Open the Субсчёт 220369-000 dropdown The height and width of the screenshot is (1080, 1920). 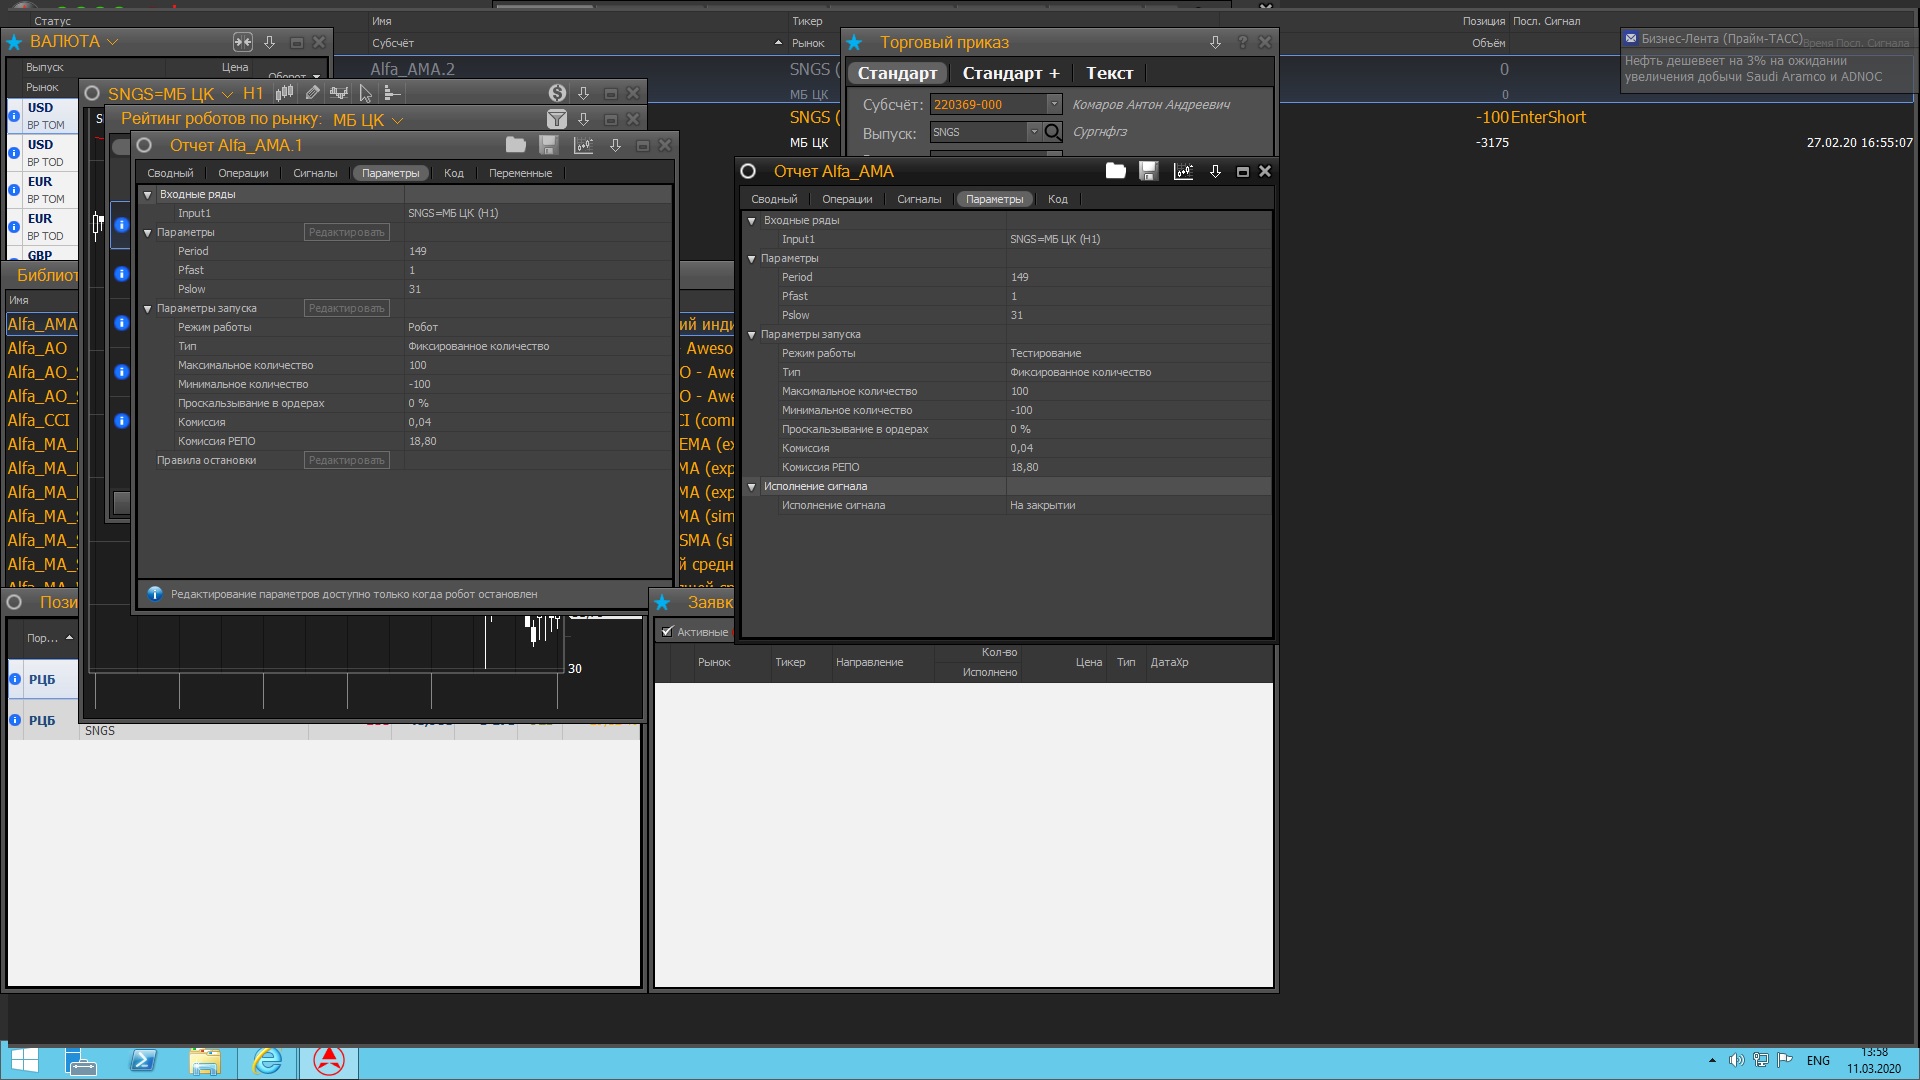tap(1053, 104)
